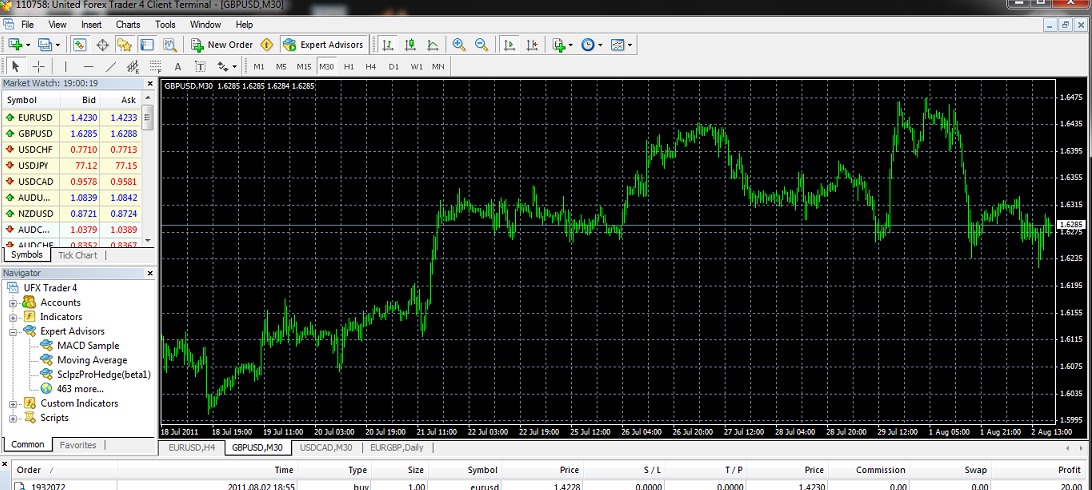
Task: Open the Charts menu
Action: point(128,24)
